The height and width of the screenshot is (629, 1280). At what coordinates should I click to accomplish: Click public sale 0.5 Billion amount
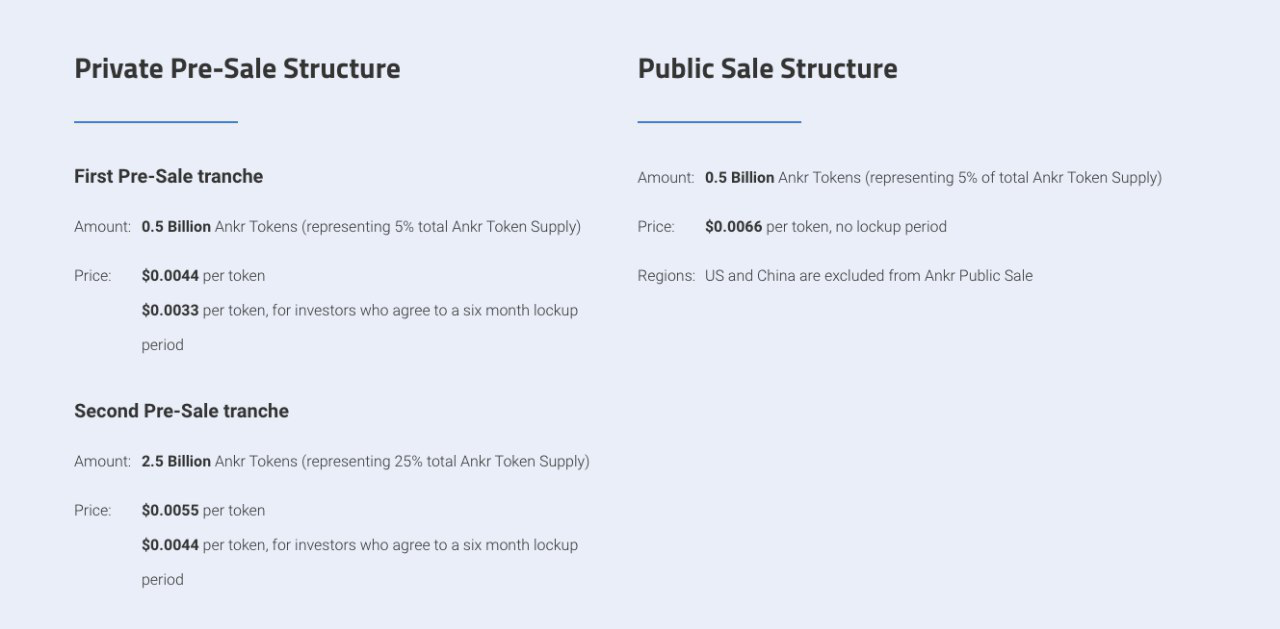pos(739,178)
